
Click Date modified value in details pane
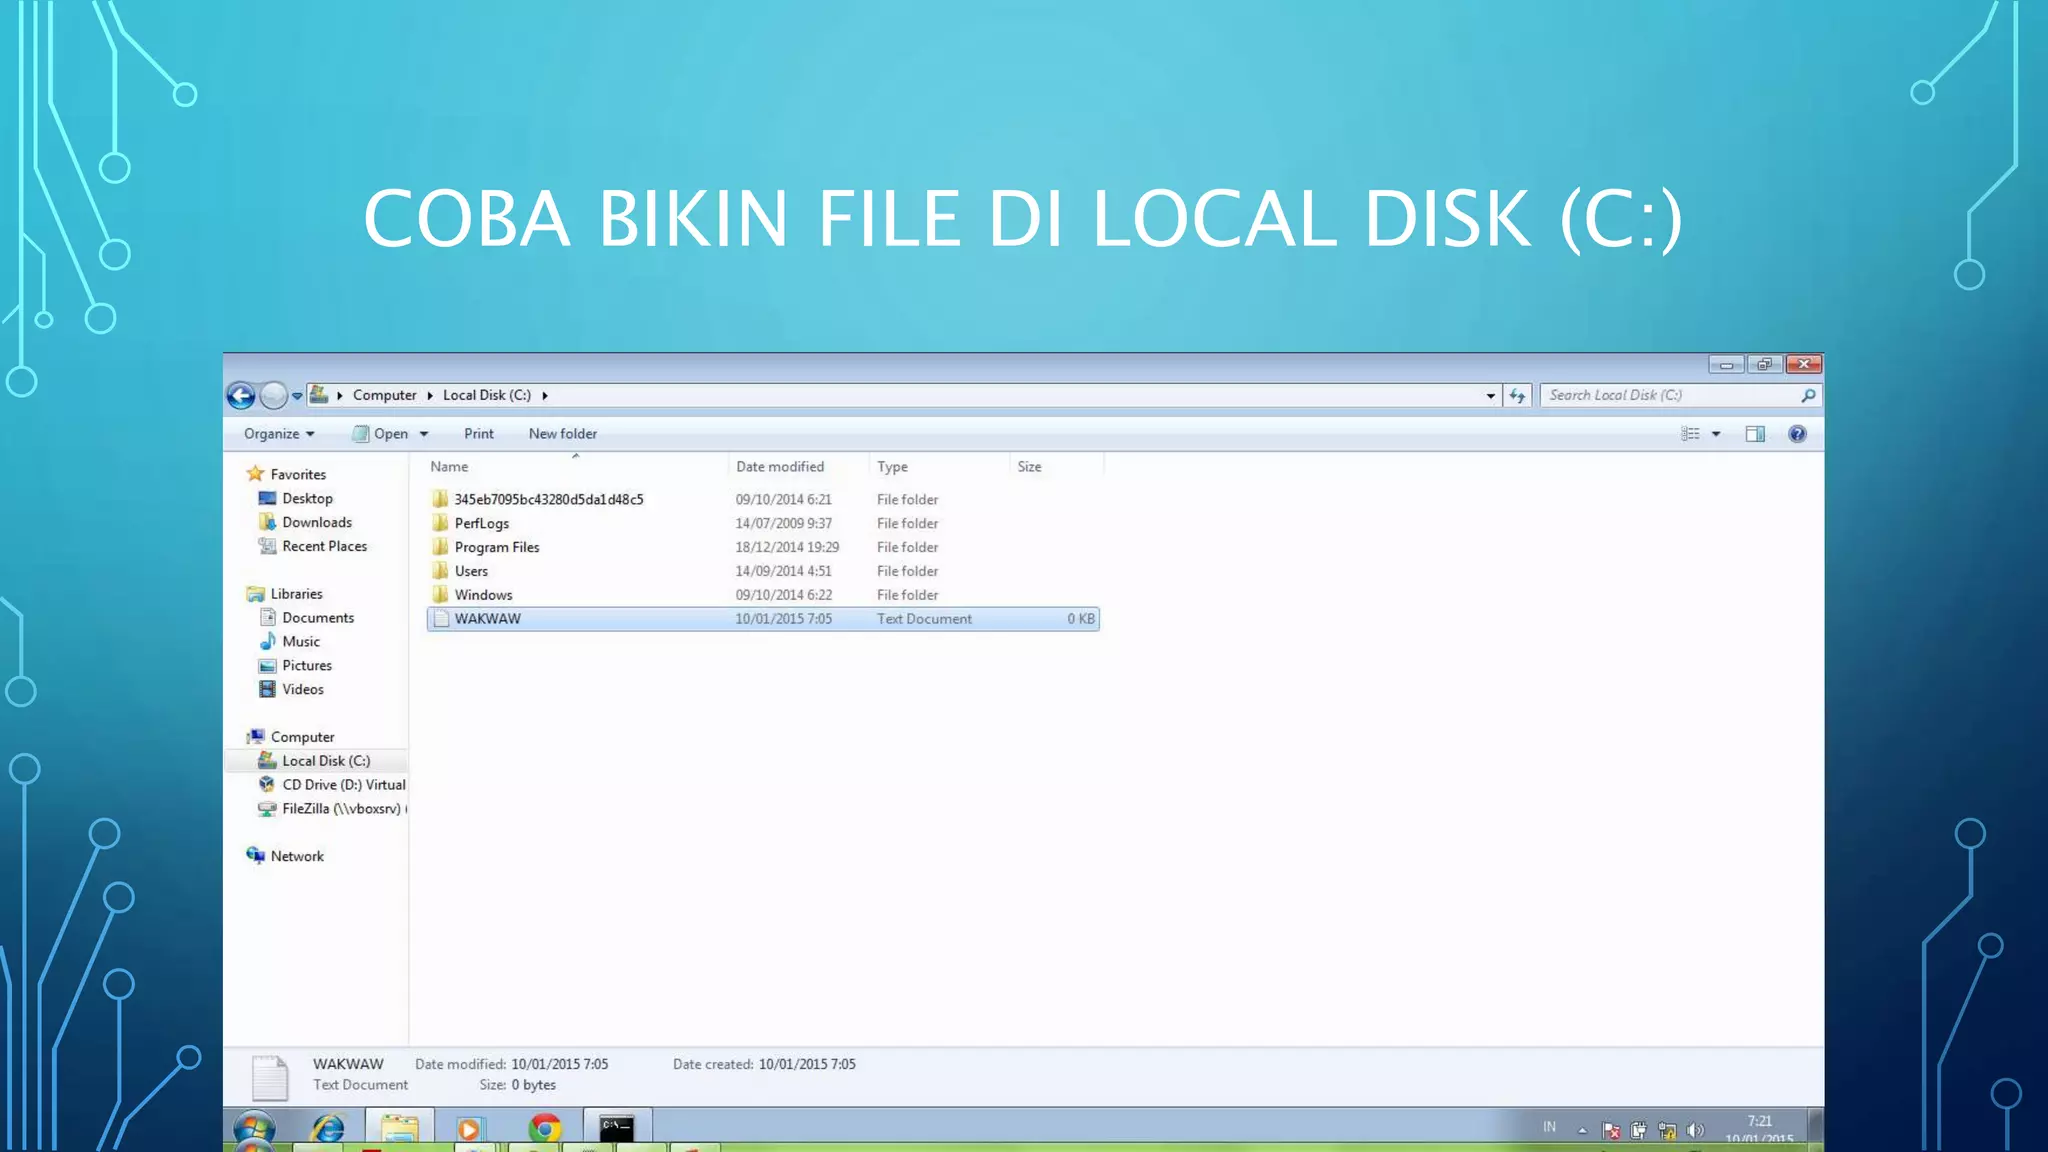click(x=559, y=1065)
